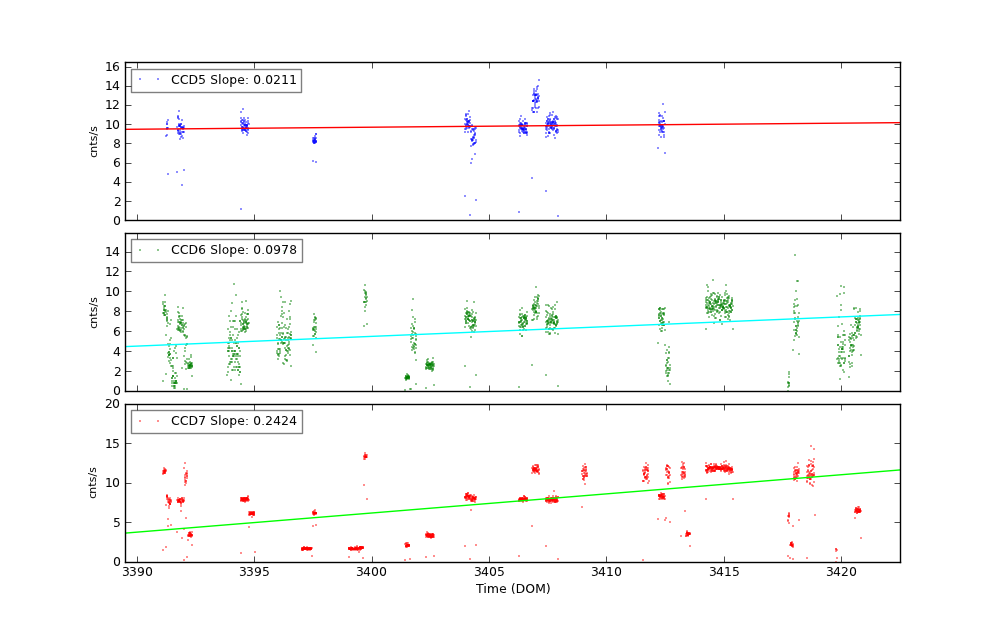
Task: Click the CCD6 Slope: 0.0978 legend
Action: pyautogui.click(x=216, y=250)
